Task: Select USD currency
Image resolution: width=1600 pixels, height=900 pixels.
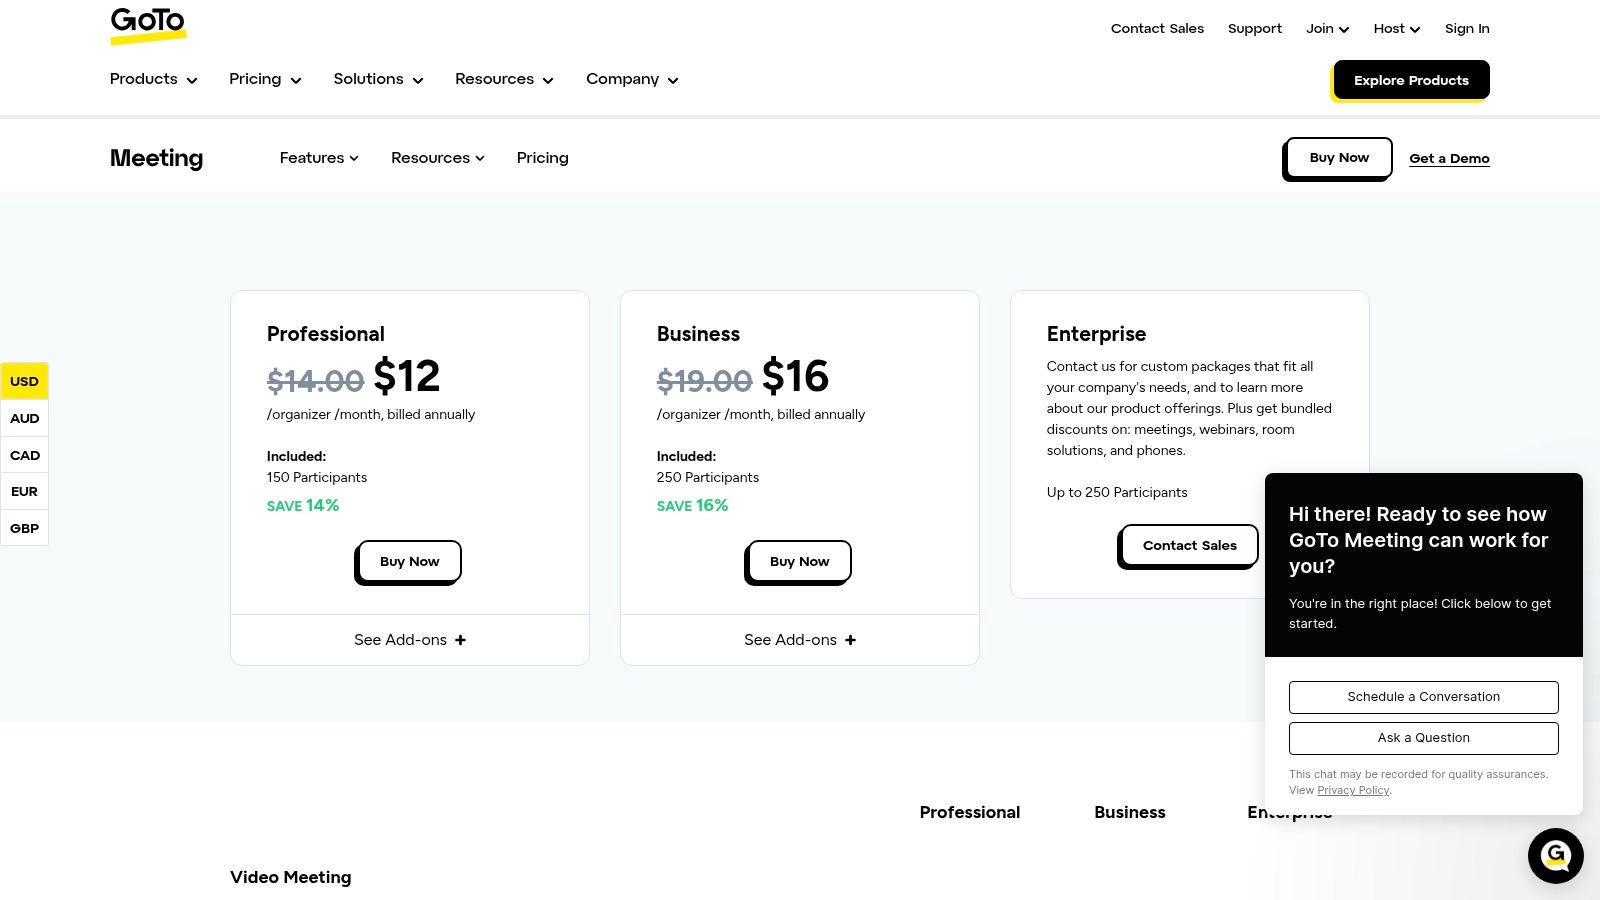Action: pos(24,381)
